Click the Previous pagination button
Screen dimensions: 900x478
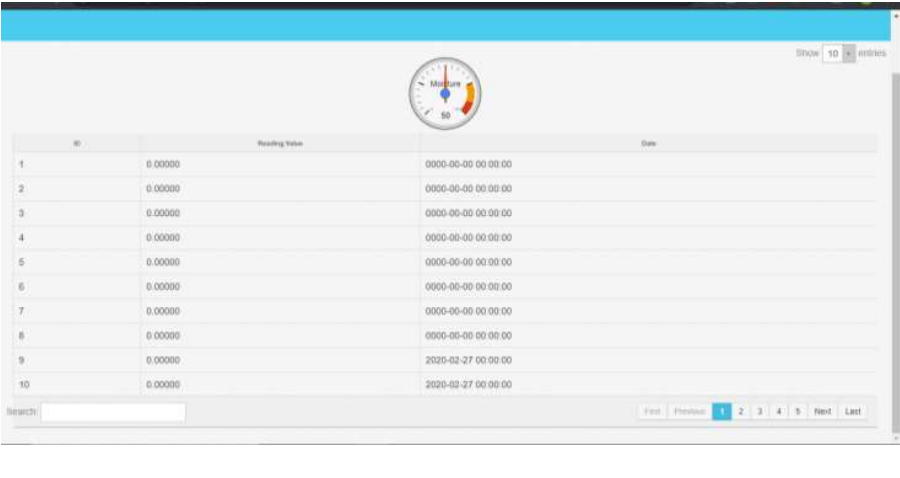click(x=689, y=411)
